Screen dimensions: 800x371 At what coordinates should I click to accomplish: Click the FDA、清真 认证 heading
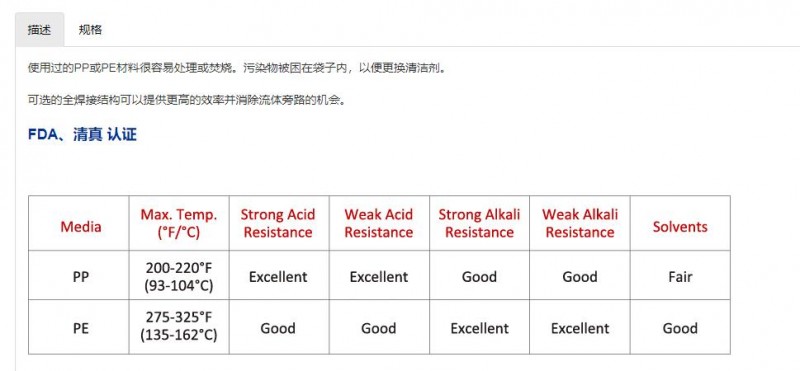82,135
